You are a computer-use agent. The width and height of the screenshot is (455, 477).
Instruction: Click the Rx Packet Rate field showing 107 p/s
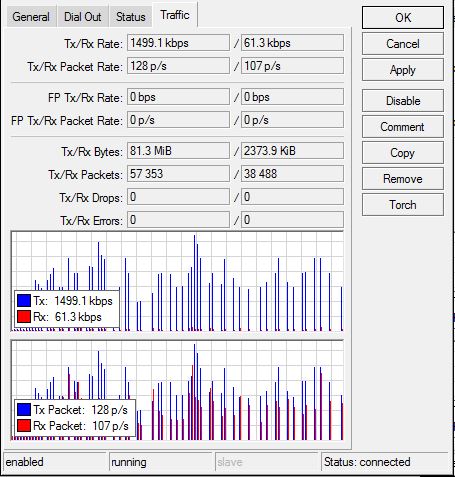pyautogui.click(x=292, y=66)
